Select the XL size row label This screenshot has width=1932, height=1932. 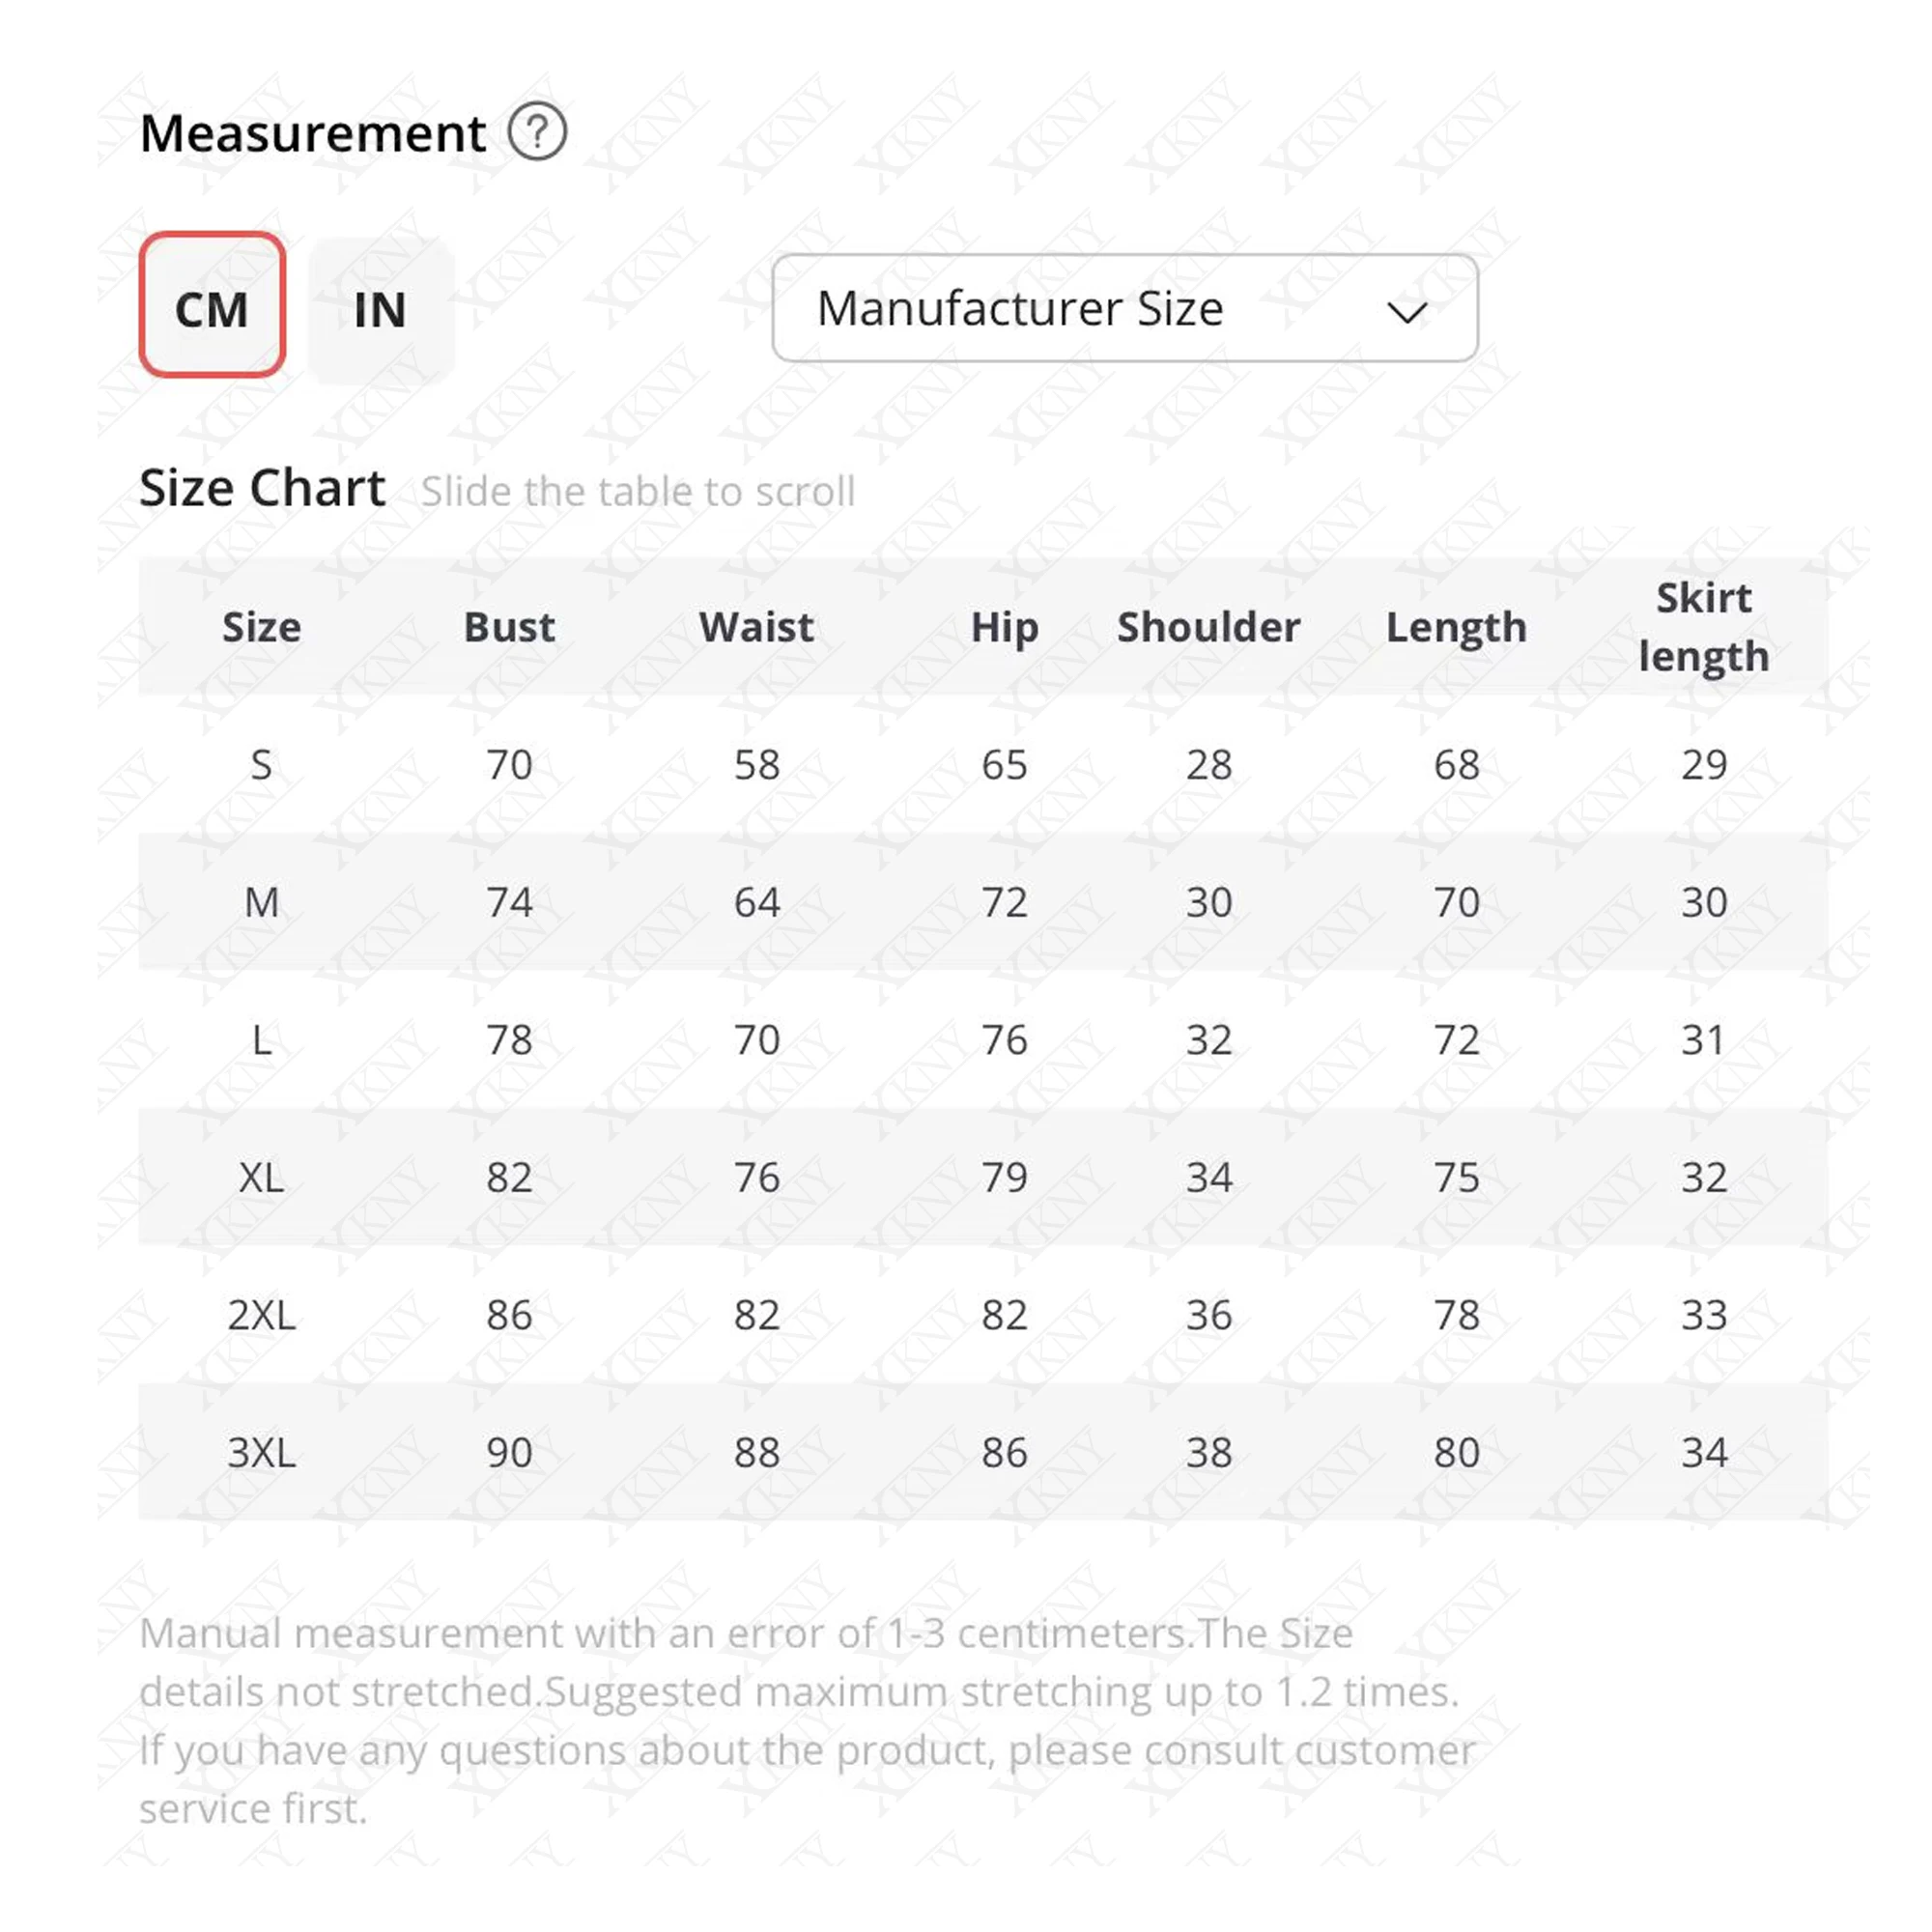(x=262, y=1177)
